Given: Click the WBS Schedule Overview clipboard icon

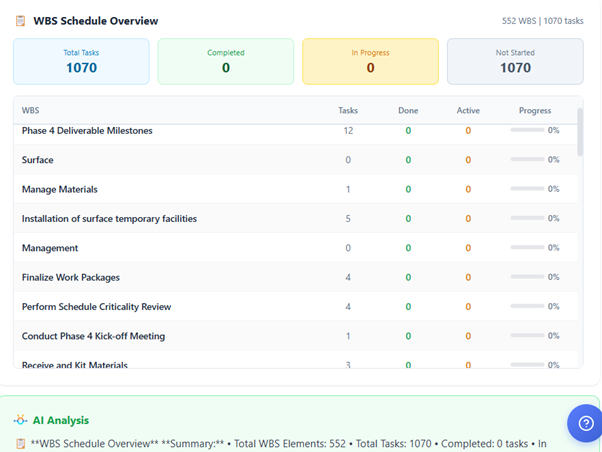Looking at the screenshot, I should 21,20.
